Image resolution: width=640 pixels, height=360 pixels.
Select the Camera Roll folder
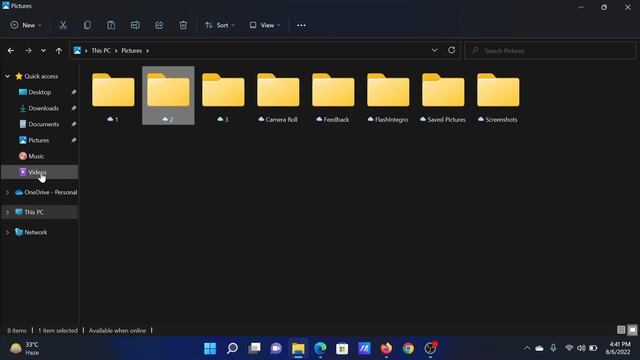278,96
